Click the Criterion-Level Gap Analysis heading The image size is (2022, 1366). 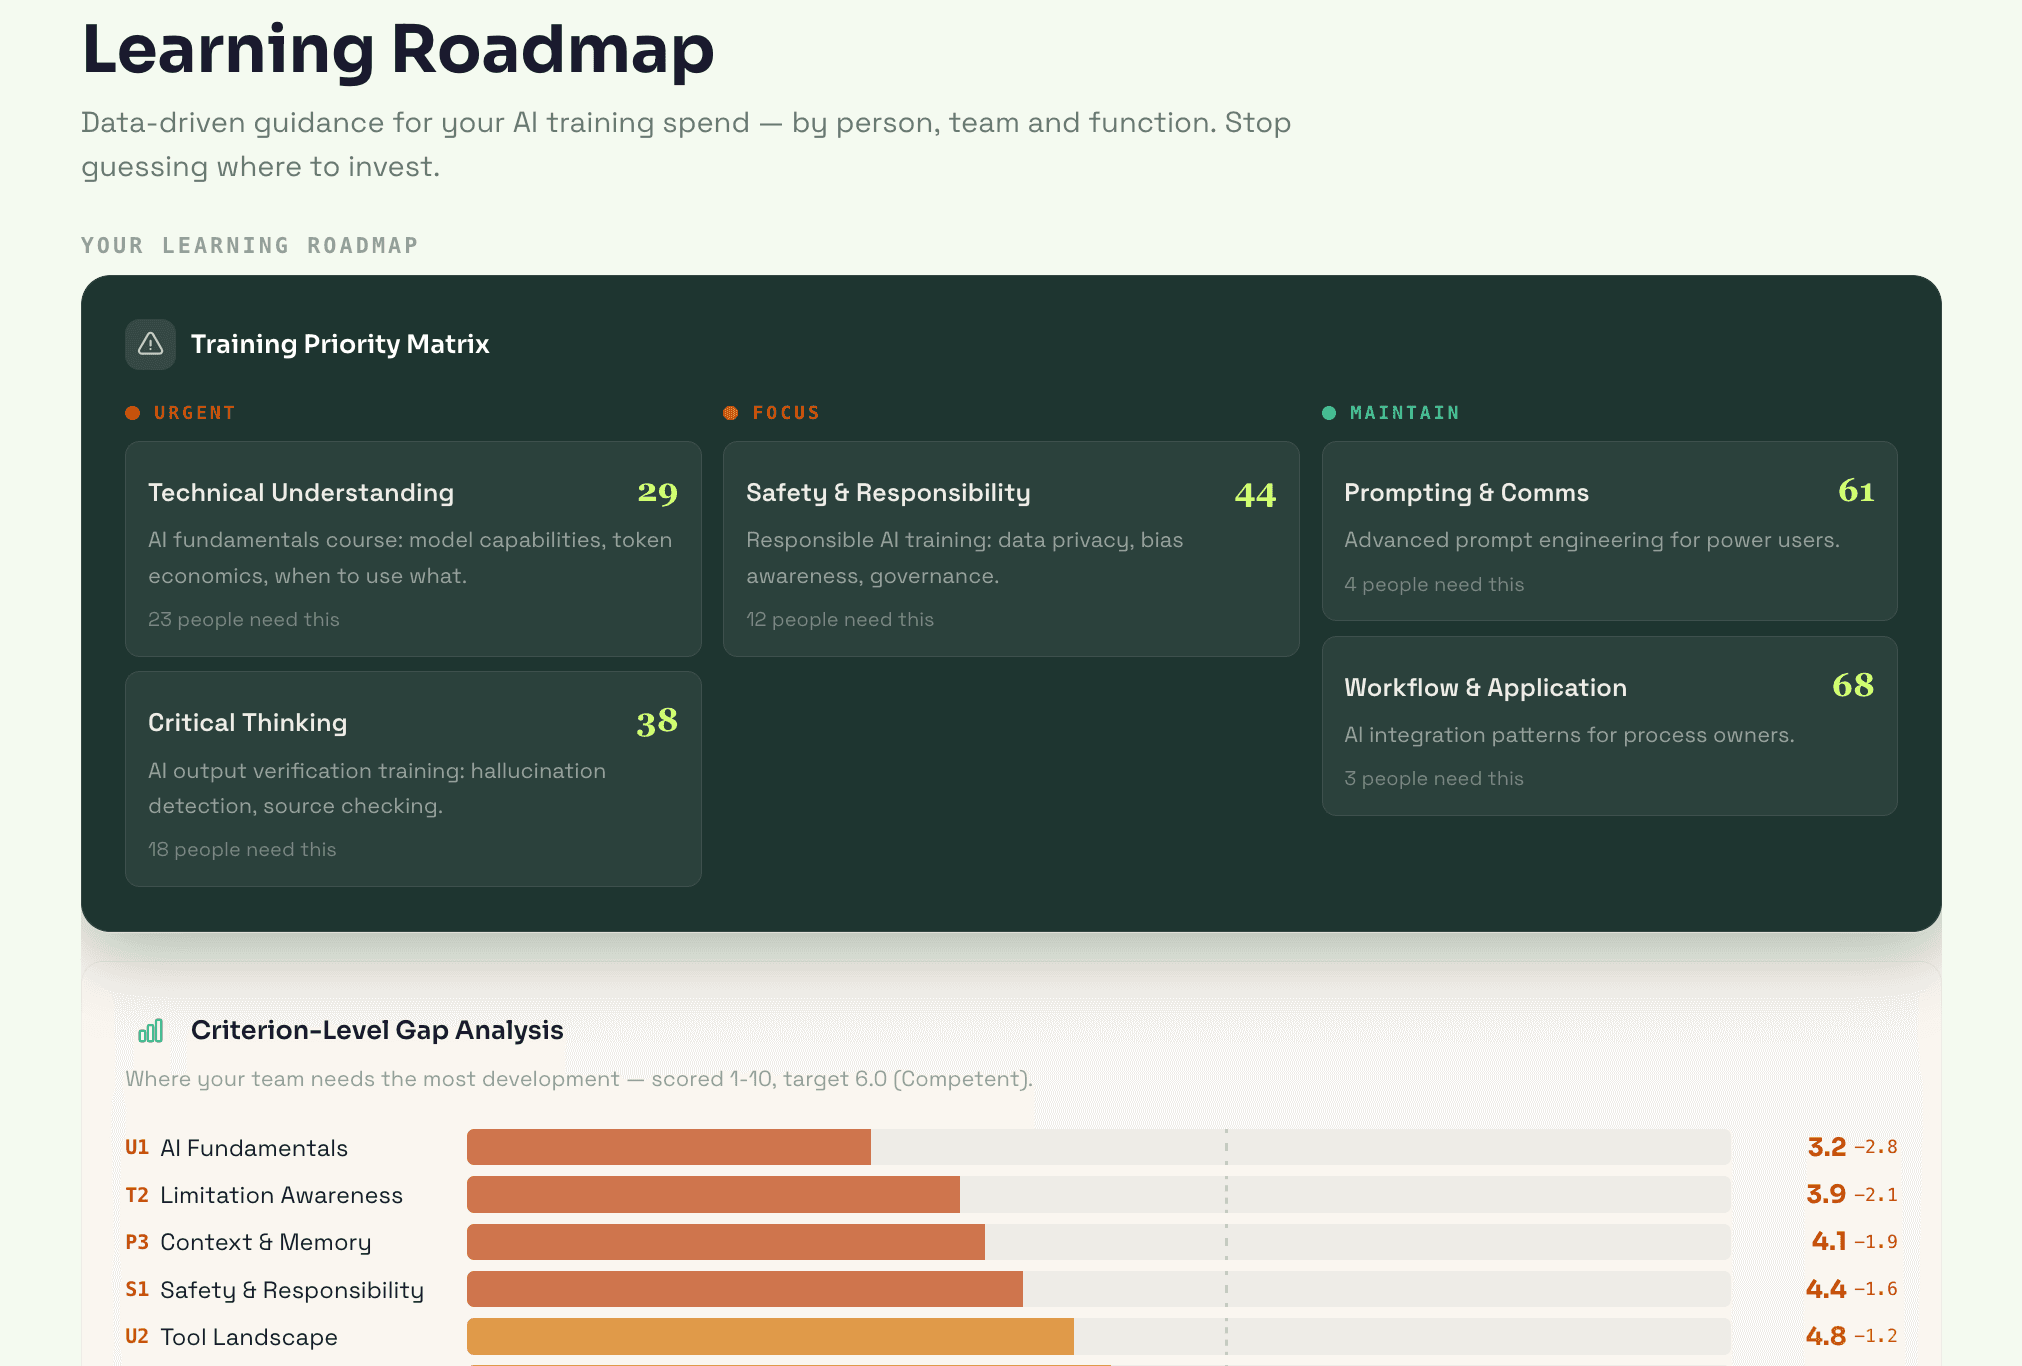coord(377,1030)
